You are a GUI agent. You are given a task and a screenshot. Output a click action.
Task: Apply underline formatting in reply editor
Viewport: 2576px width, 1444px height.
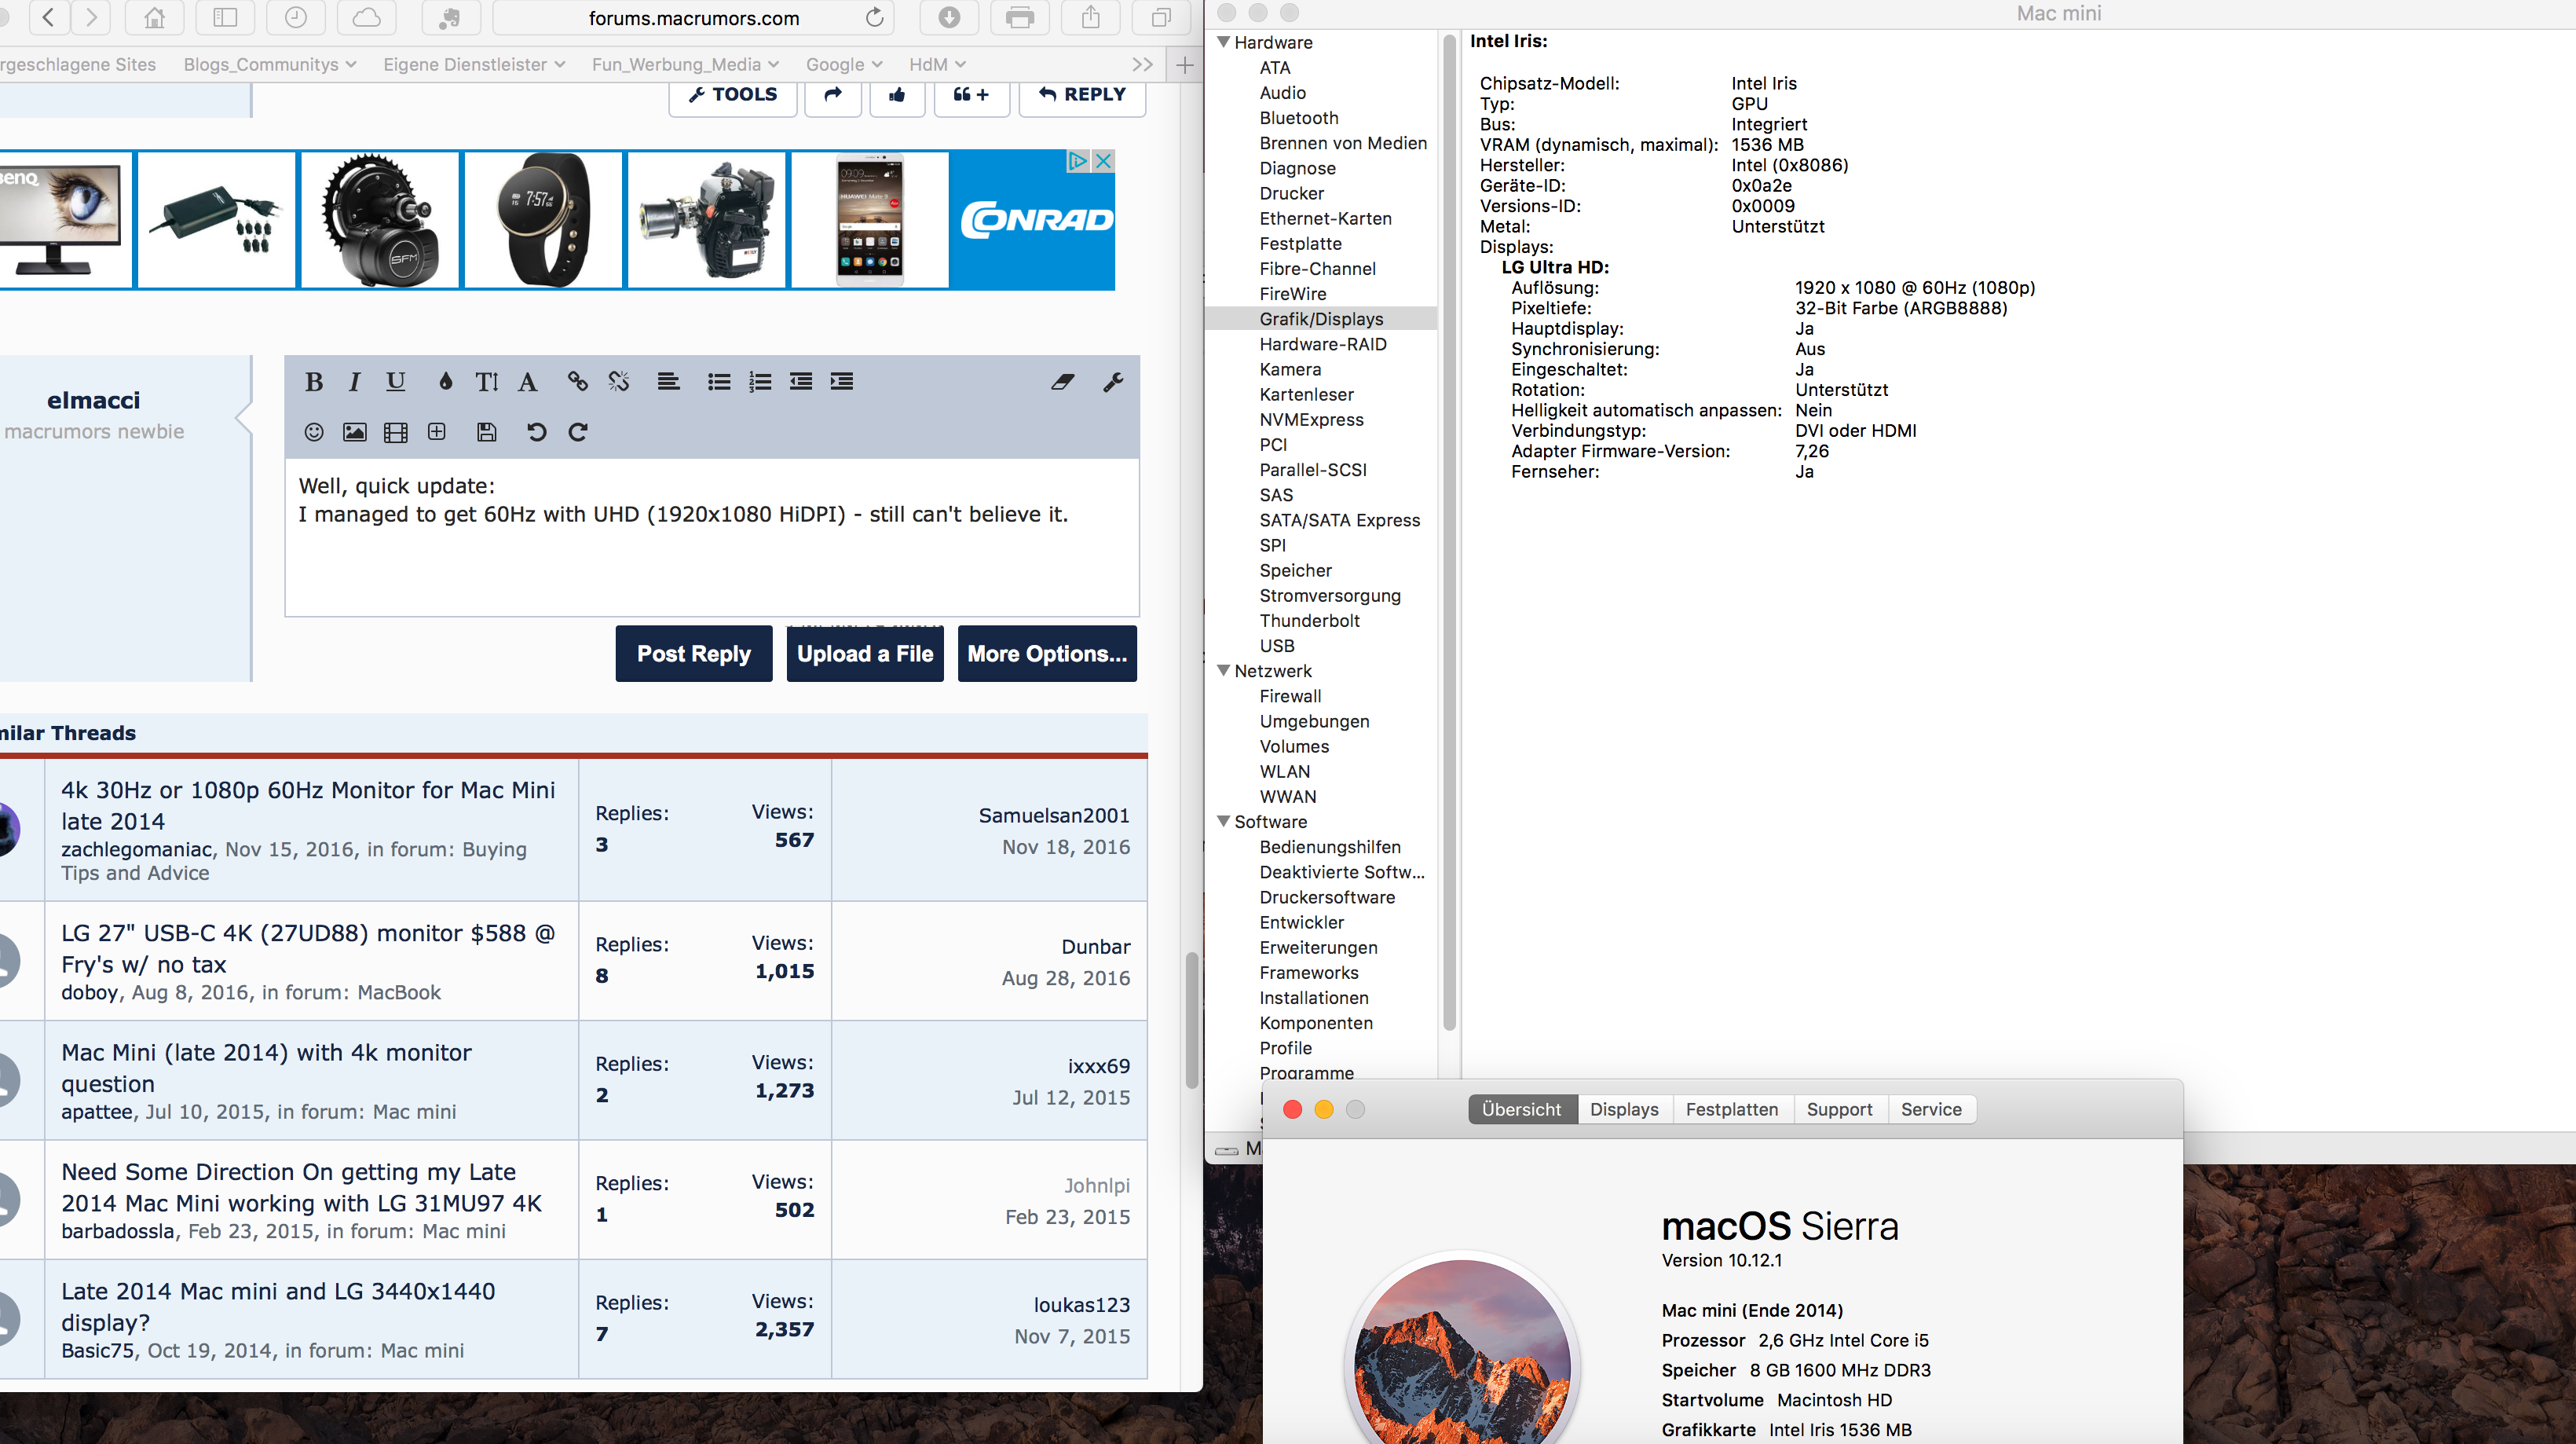[x=395, y=381]
